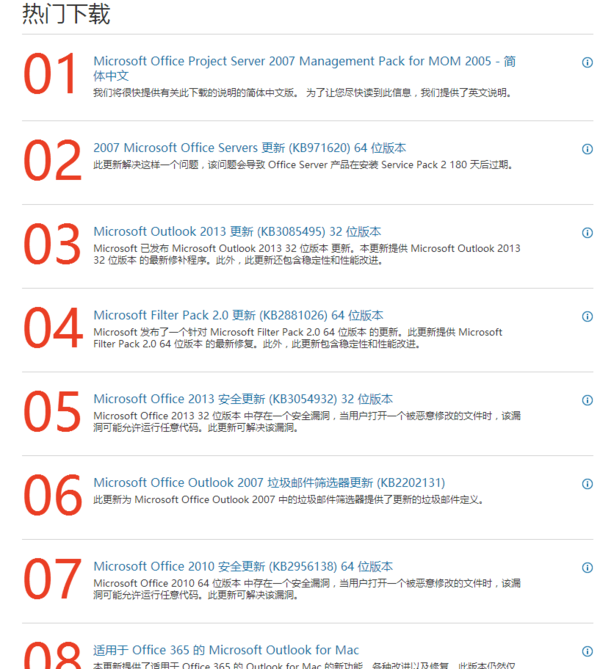The height and width of the screenshot is (669, 600).
Task: Click description starting Microsoft Office 2010 64 位版本 中存在
Action: pyautogui.click(x=307, y=589)
